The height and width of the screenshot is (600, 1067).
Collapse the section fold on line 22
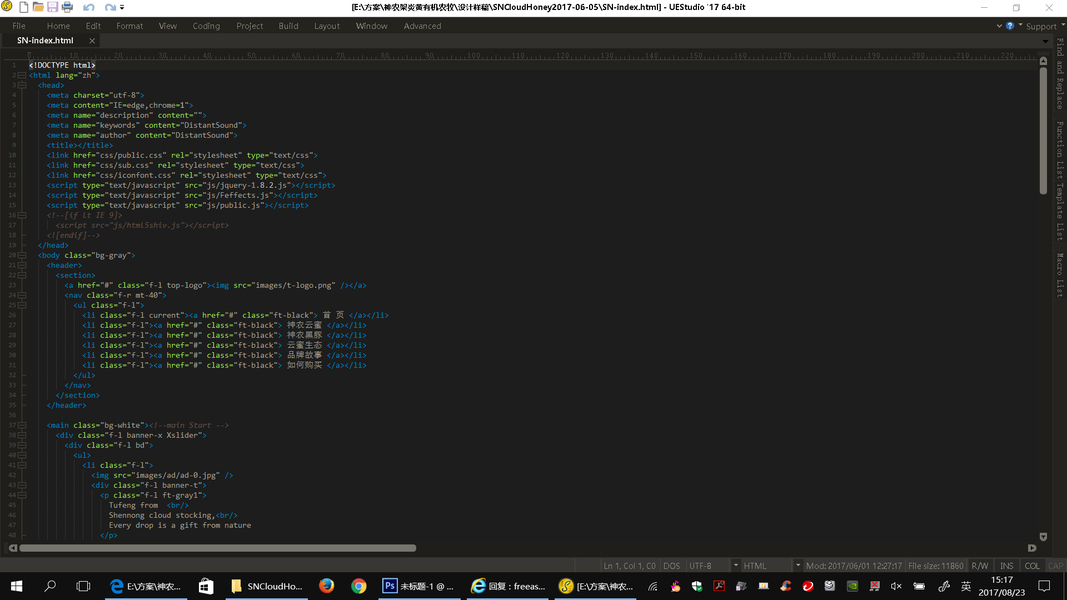click(x=22, y=275)
